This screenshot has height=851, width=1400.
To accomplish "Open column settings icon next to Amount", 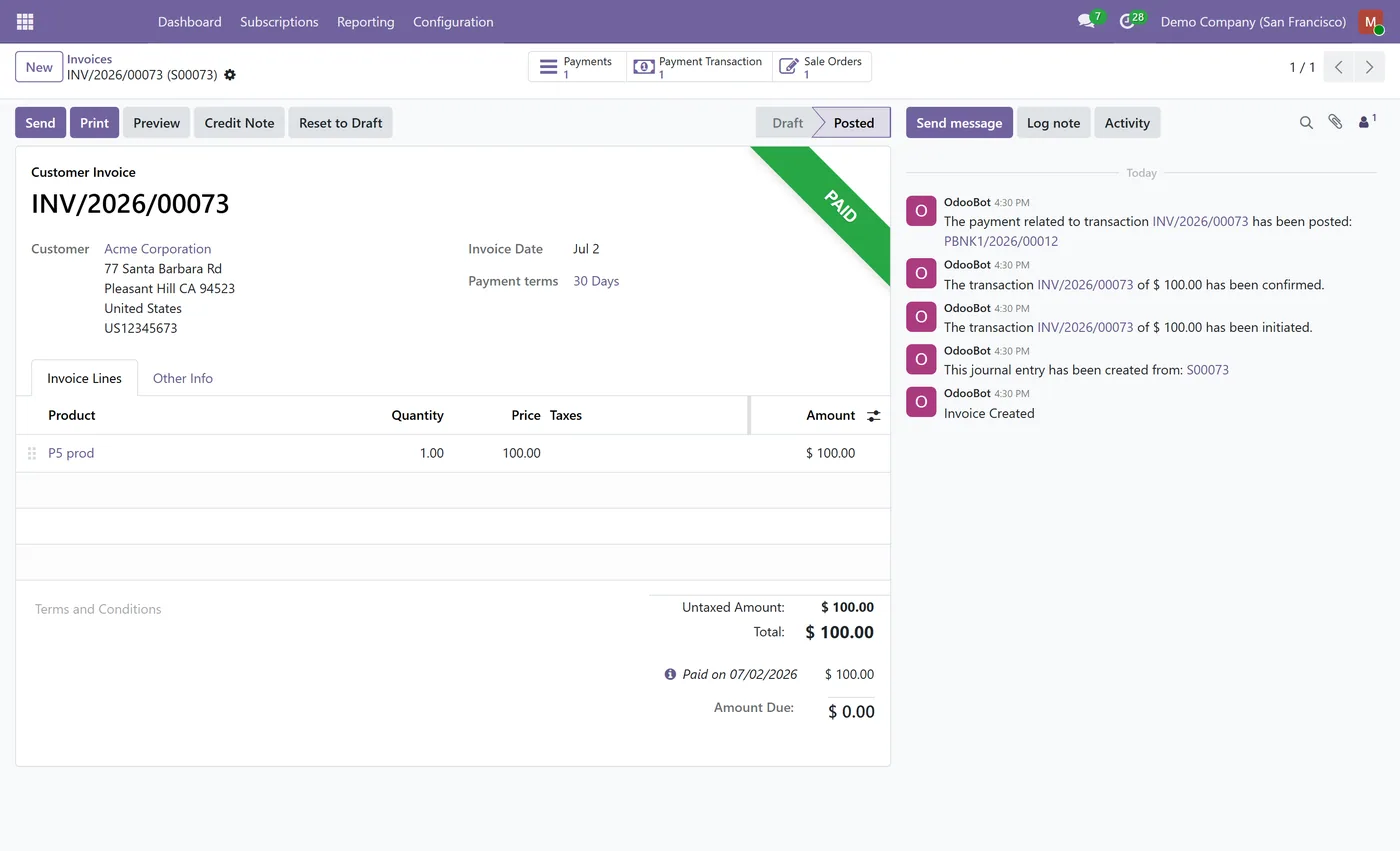I will 874,415.
